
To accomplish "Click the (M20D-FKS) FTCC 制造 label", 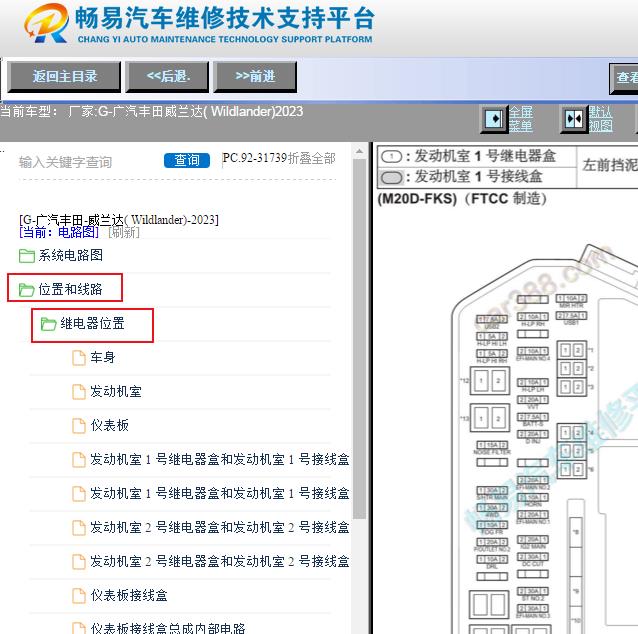I will pos(462,199).
